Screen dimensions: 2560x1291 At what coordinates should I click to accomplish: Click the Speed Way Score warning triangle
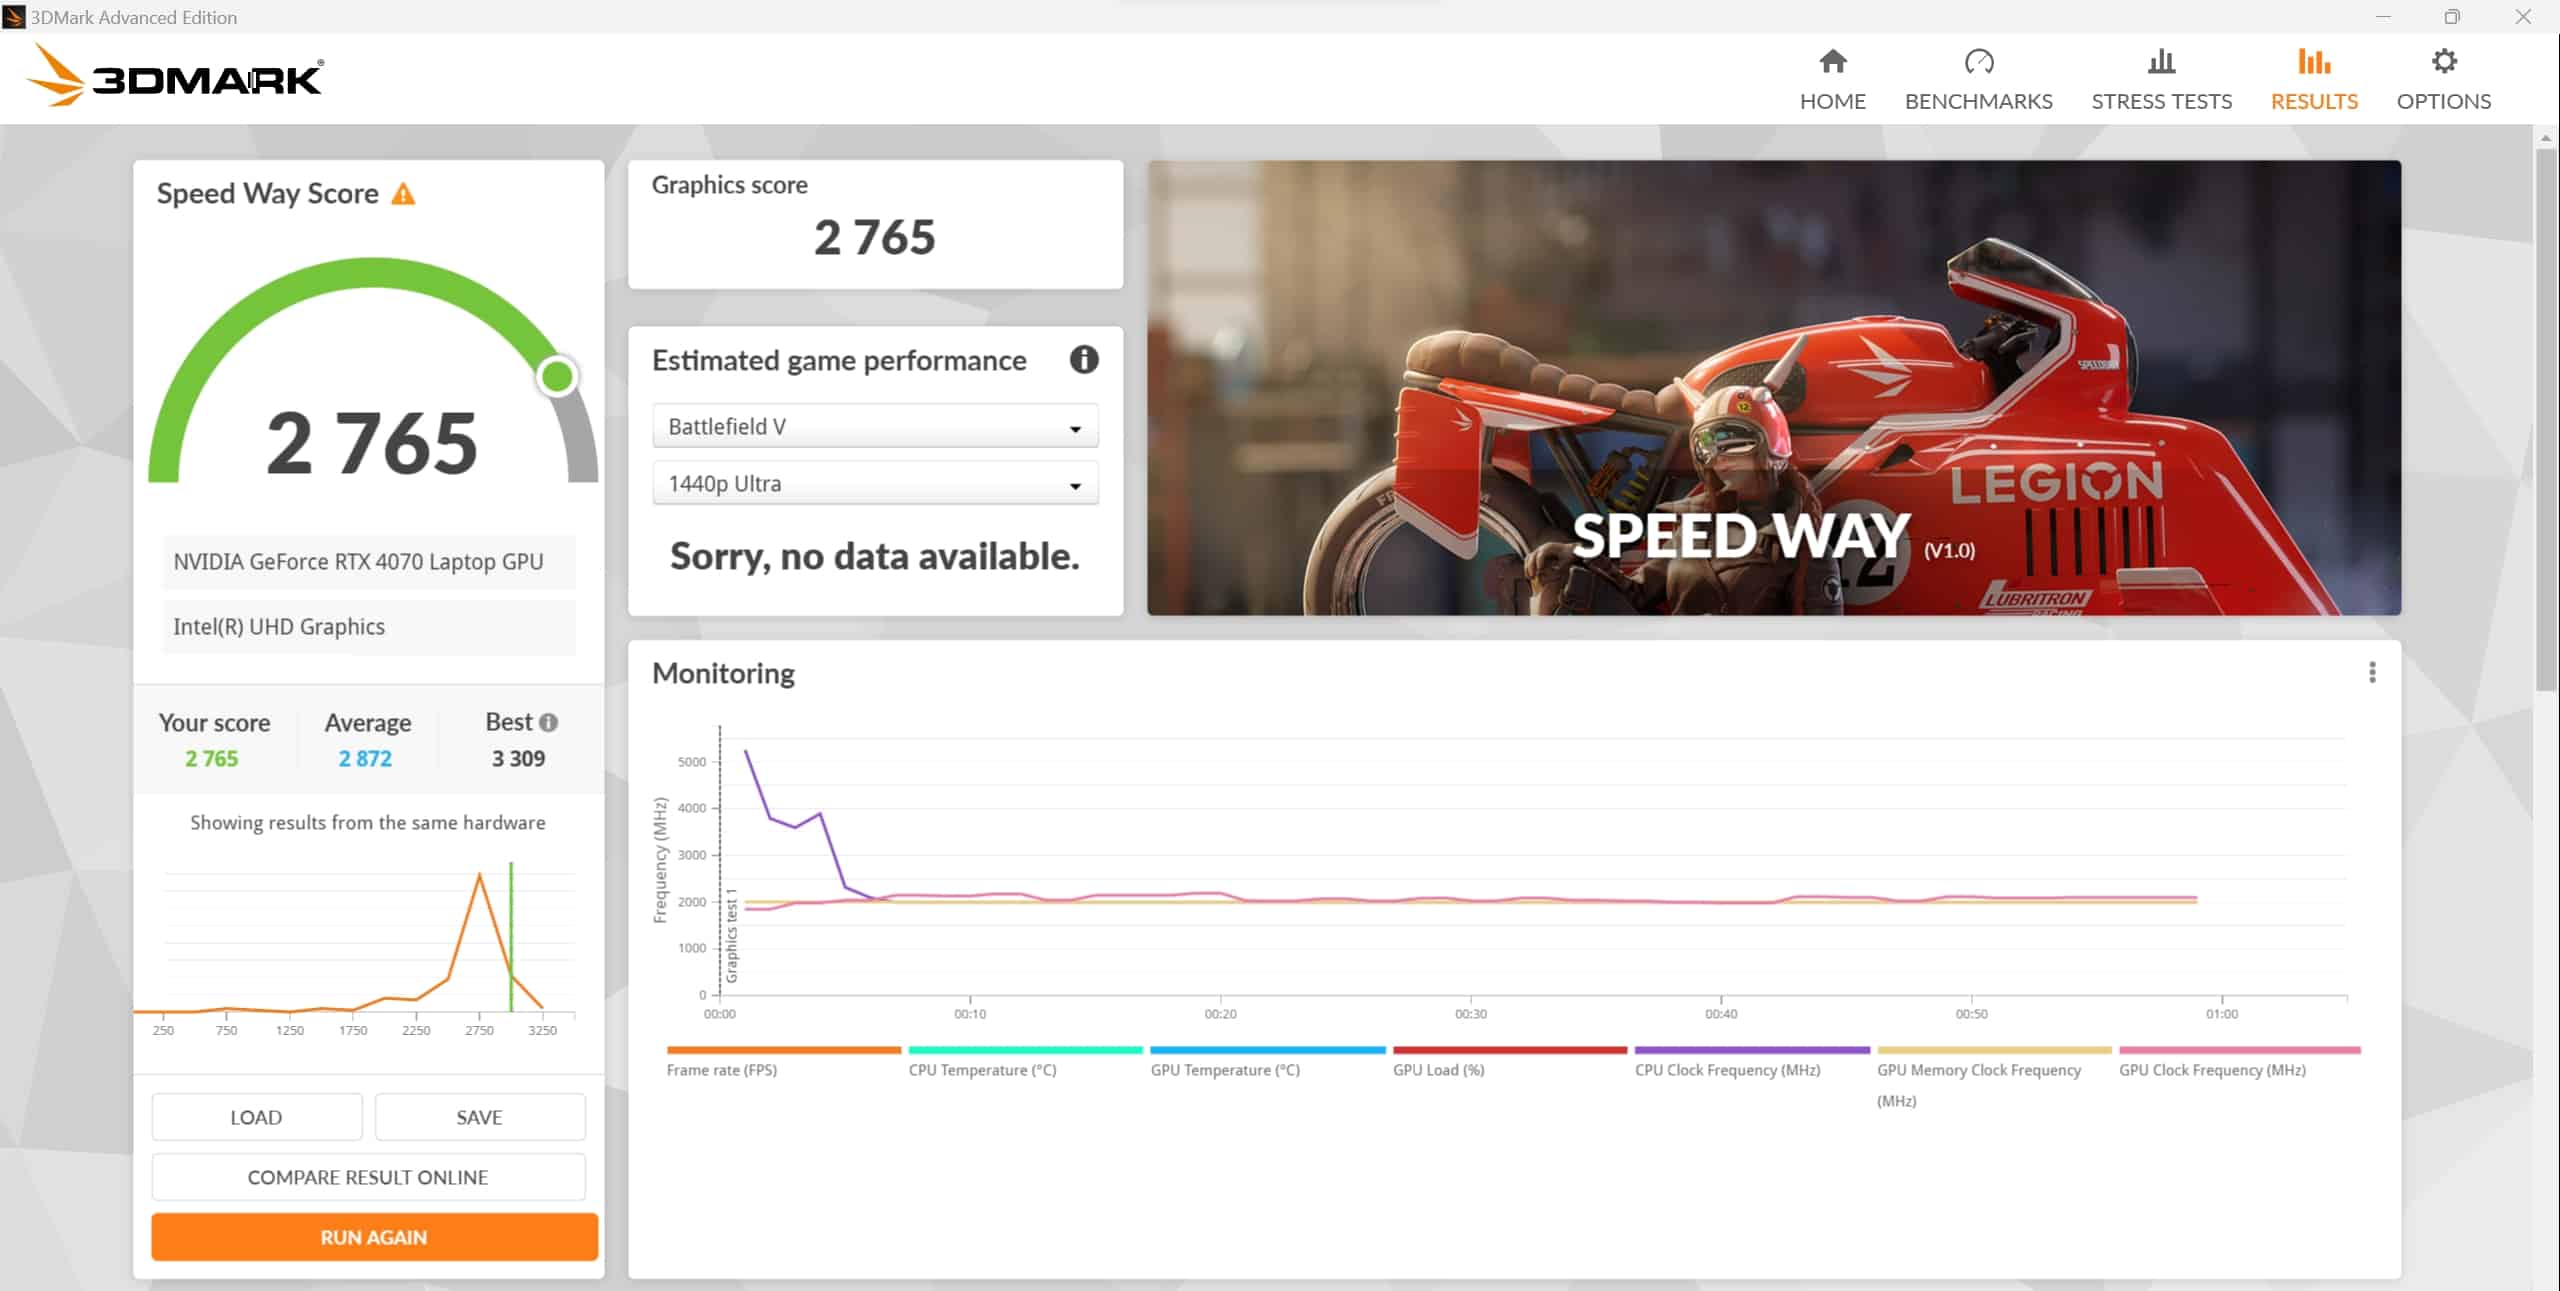coord(403,194)
